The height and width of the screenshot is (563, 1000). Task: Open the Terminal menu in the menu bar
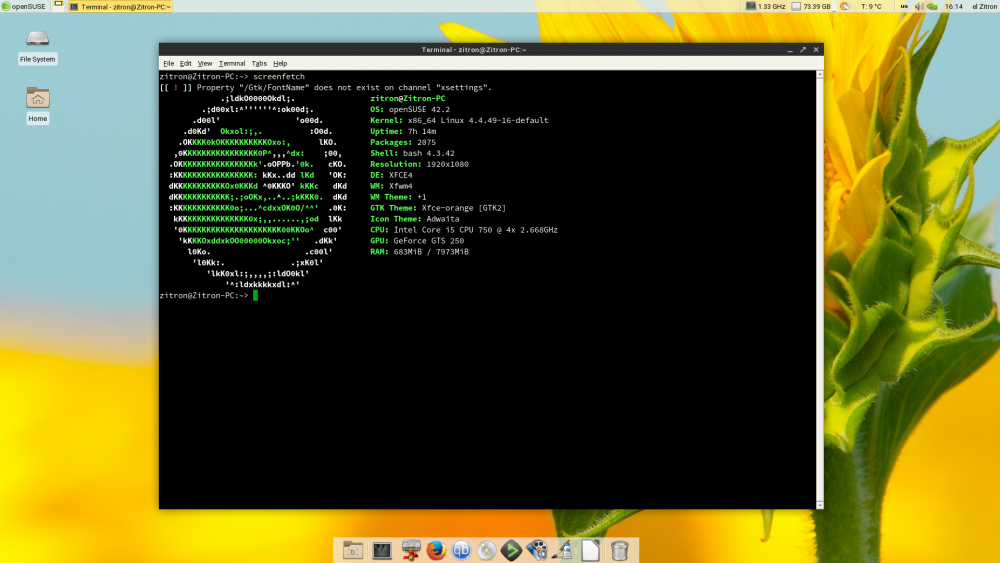pyautogui.click(x=232, y=64)
